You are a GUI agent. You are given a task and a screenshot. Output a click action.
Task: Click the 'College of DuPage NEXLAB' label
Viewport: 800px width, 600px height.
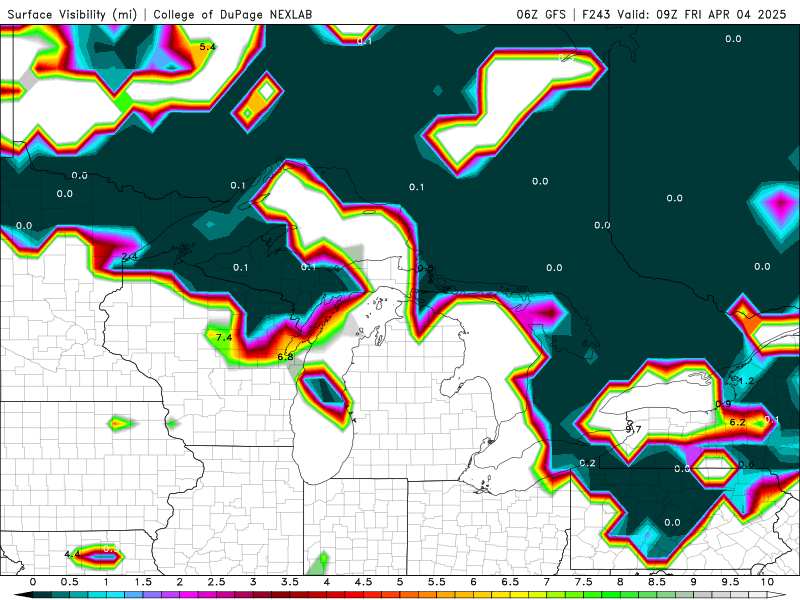pyautogui.click(x=232, y=14)
